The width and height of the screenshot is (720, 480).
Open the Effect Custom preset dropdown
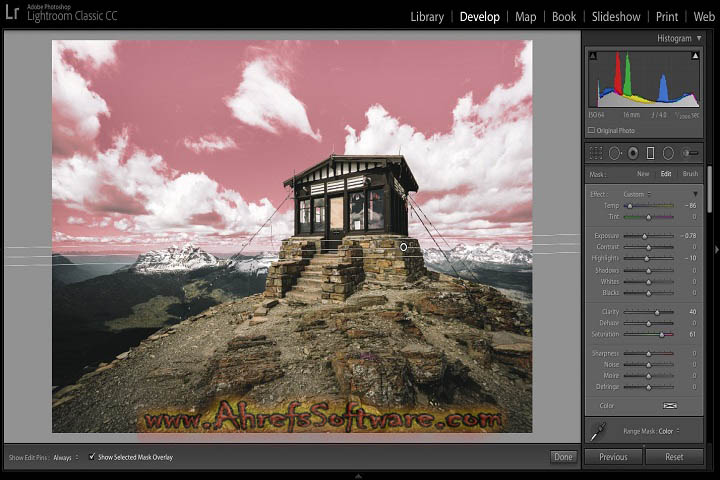click(x=636, y=194)
